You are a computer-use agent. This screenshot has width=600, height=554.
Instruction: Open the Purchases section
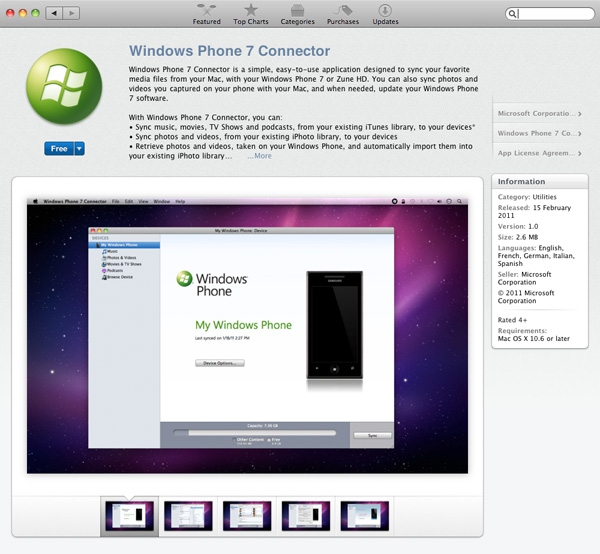pyautogui.click(x=343, y=14)
